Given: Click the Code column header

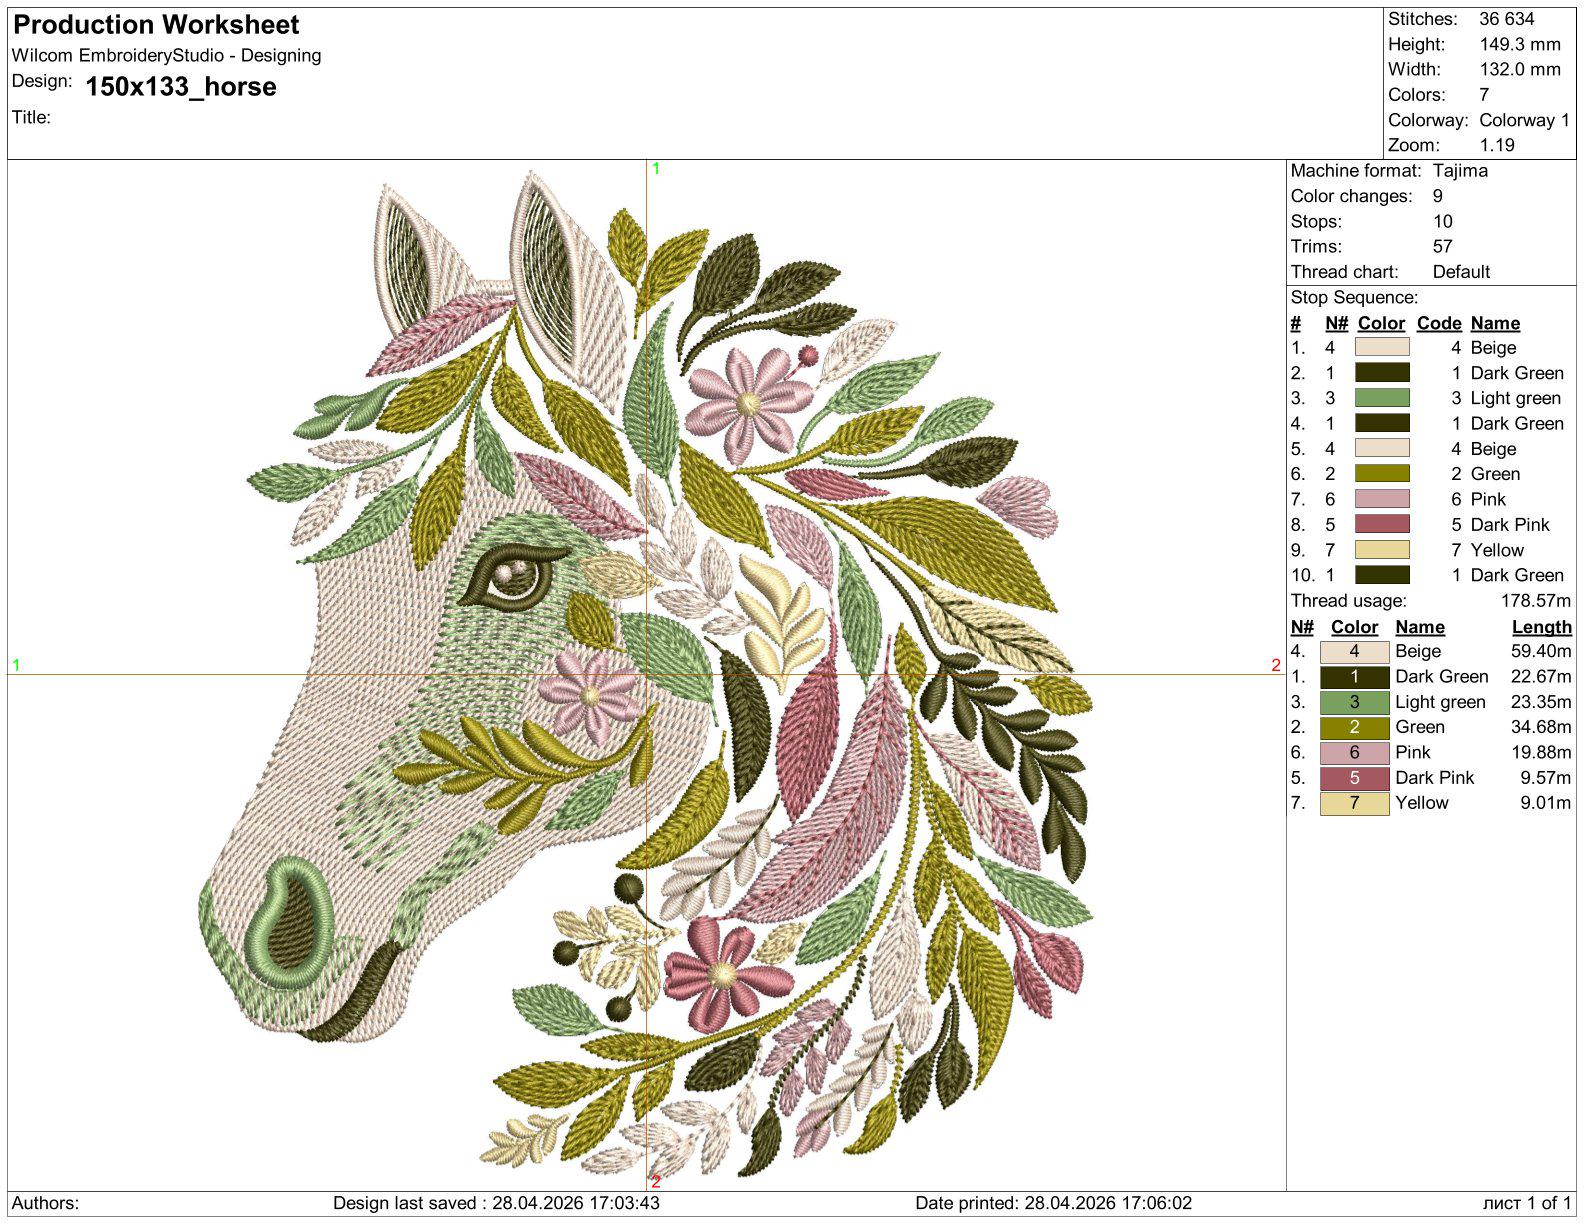Looking at the screenshot, I should pos(1439,323).
